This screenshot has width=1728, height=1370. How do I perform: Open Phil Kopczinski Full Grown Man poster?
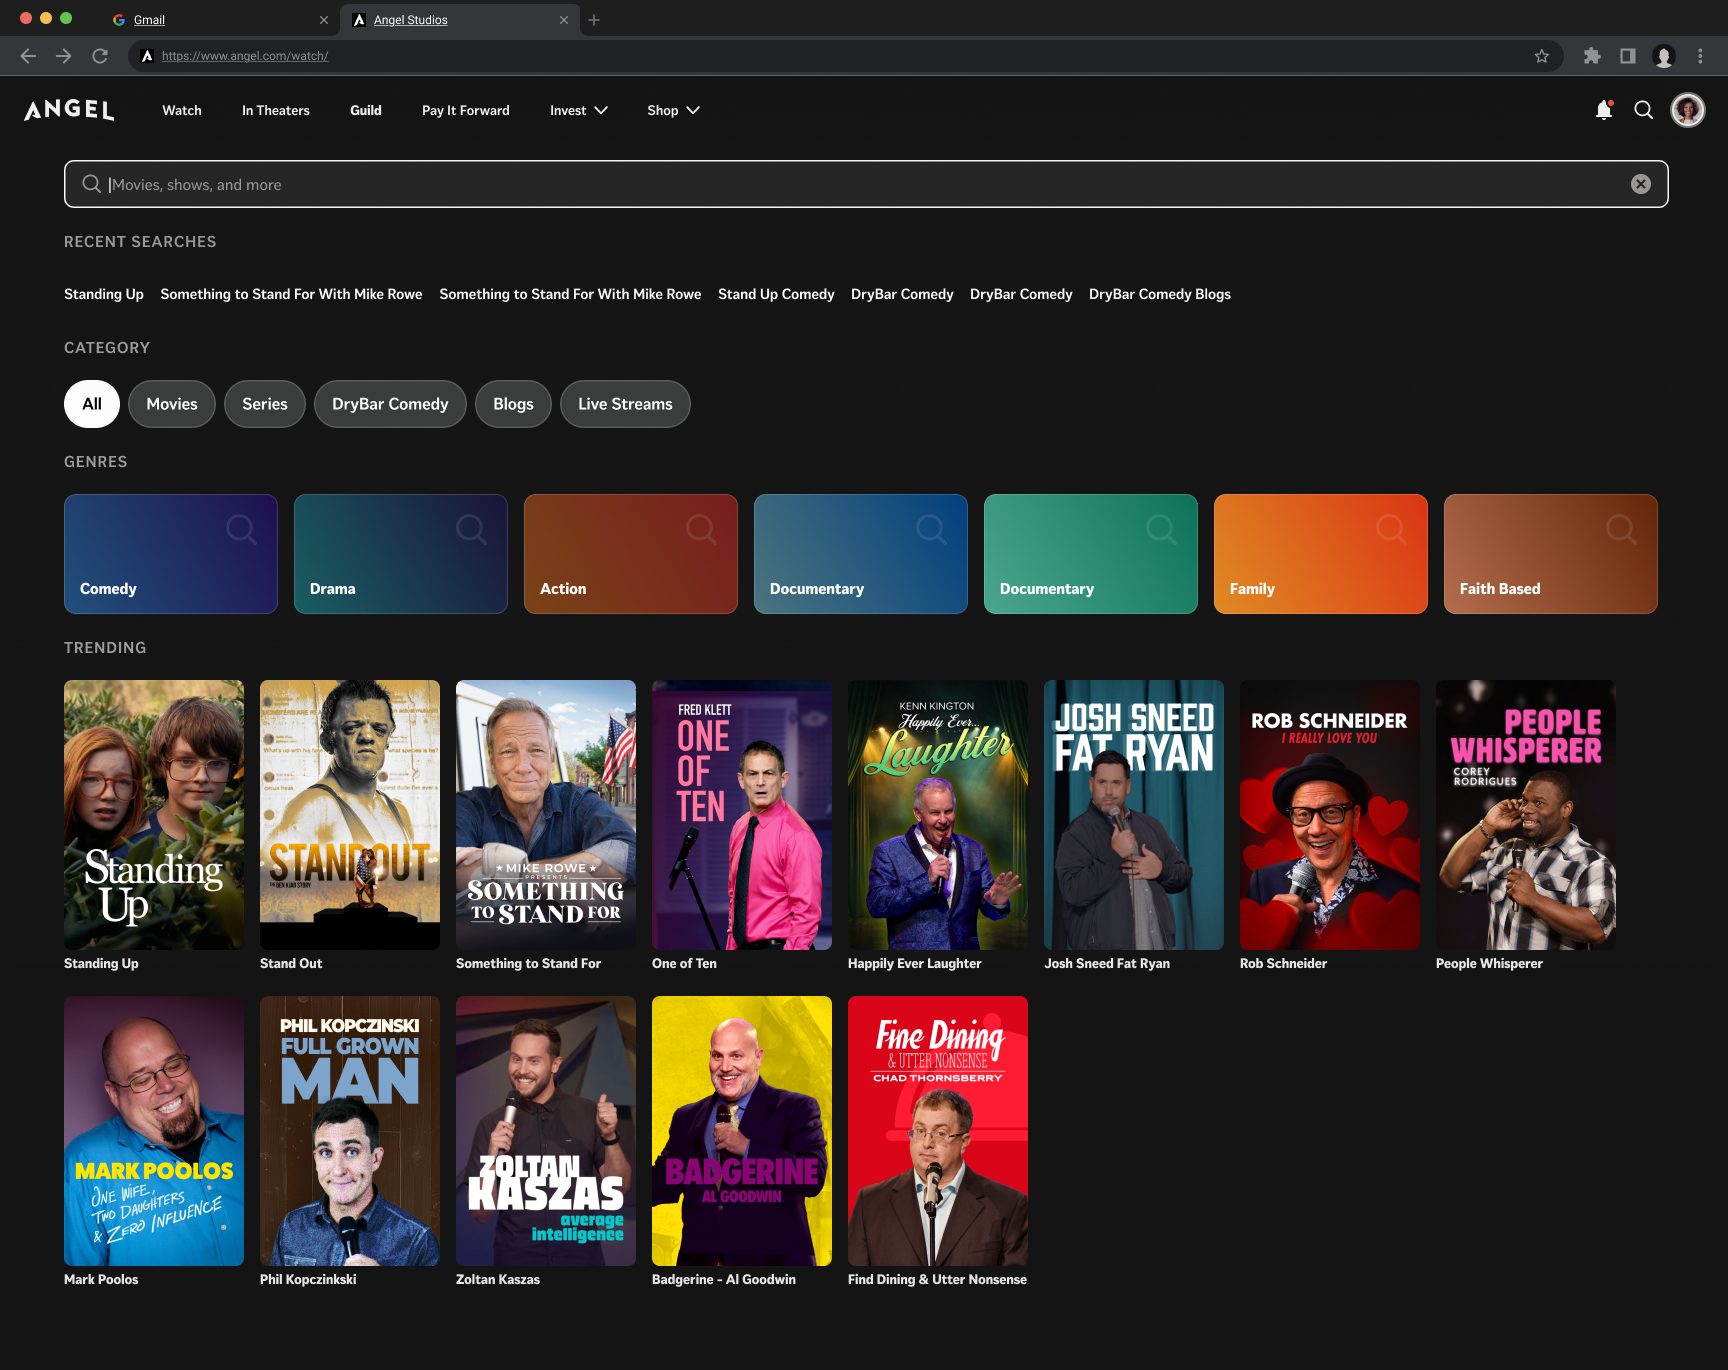point(350,1131)
